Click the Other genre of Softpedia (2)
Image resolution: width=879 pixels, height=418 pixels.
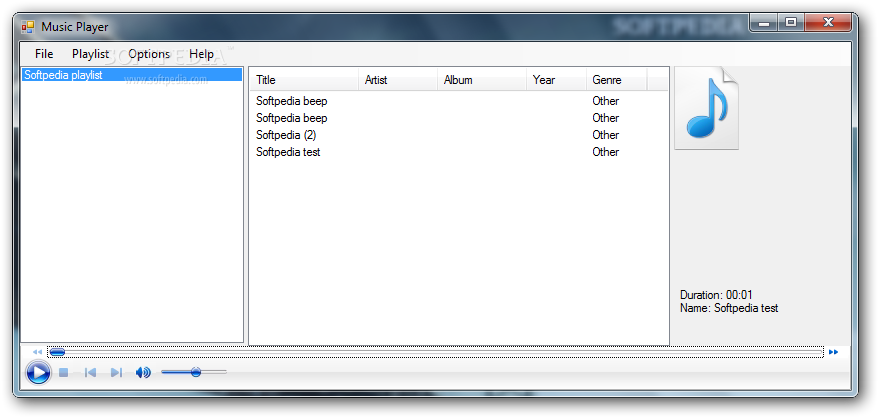[x=605, y=134]
